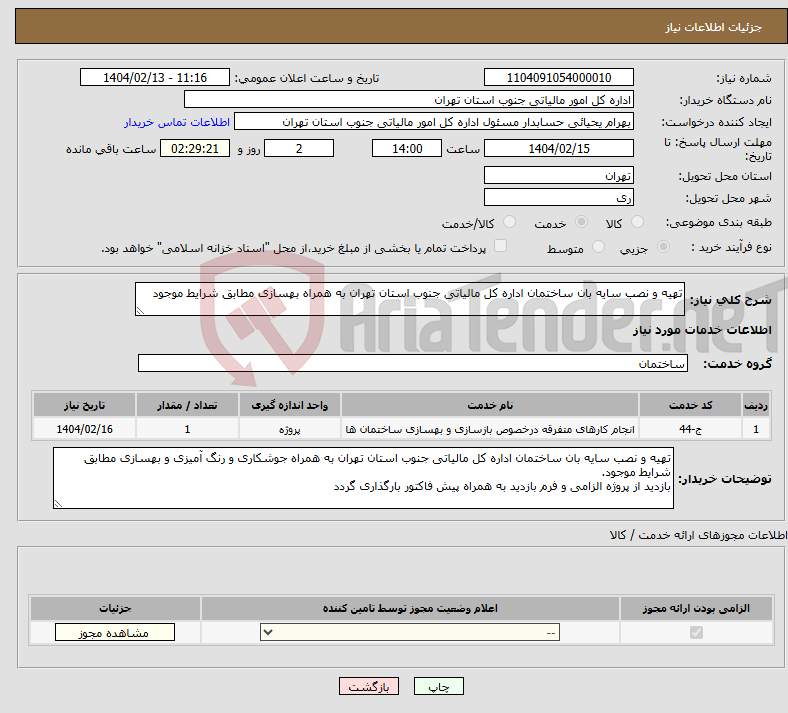Click the need number field 1104091054000010
The height and width of the screenshot is (713, 788).
point(558,77)
